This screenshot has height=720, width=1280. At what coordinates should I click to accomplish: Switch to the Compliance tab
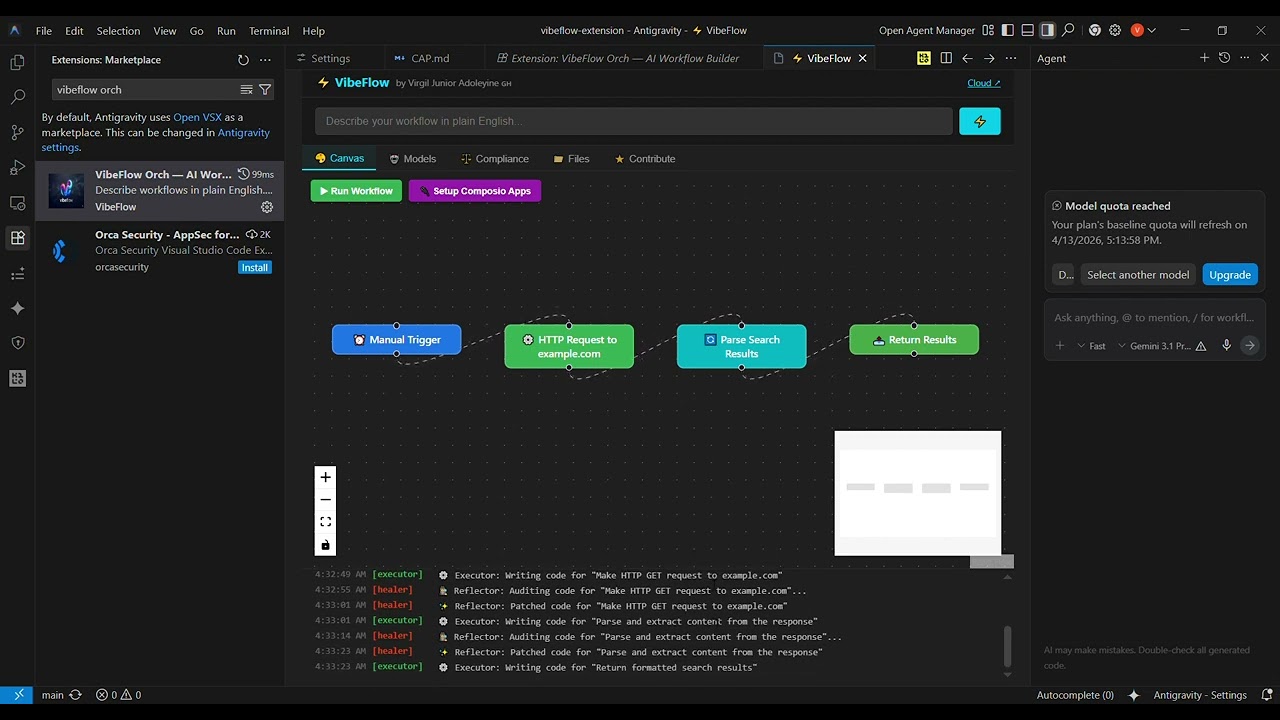495,159
